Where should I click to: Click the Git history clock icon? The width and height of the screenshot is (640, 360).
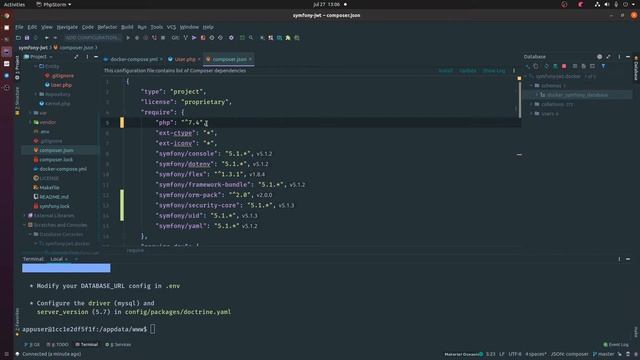(212, 38)
